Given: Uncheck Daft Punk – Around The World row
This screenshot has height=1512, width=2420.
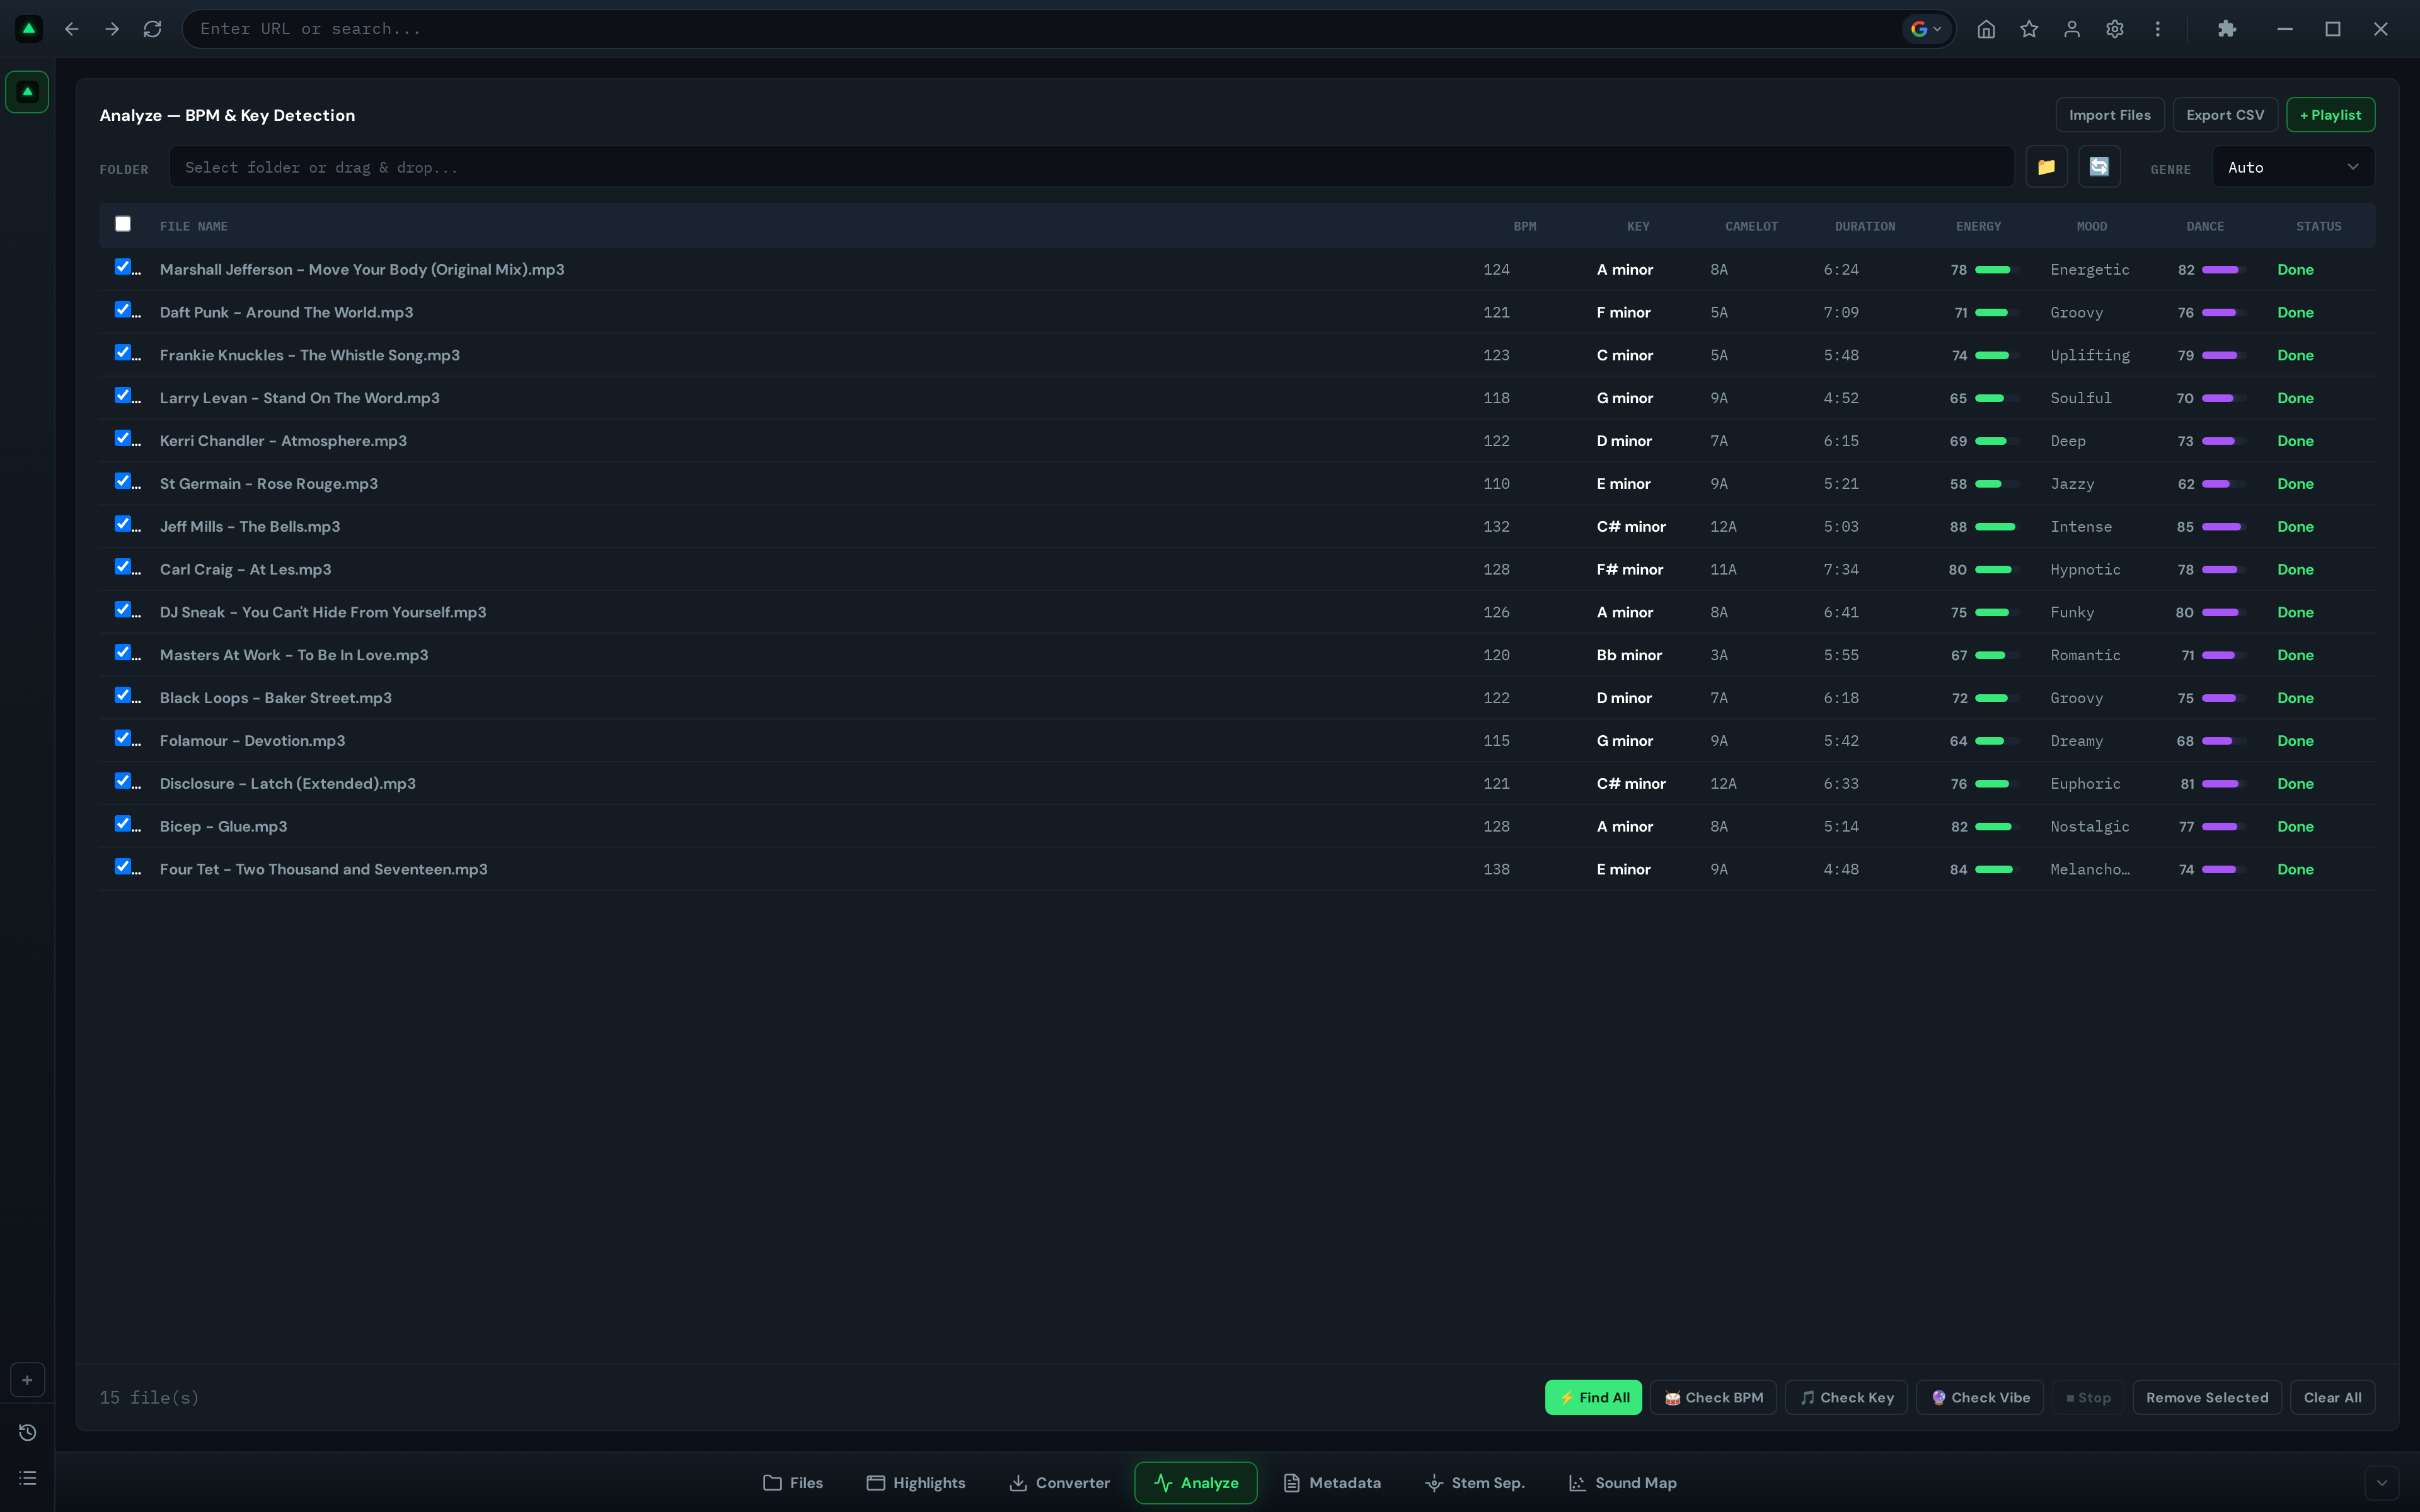Looking at the screenshot, I should (123, 310).
